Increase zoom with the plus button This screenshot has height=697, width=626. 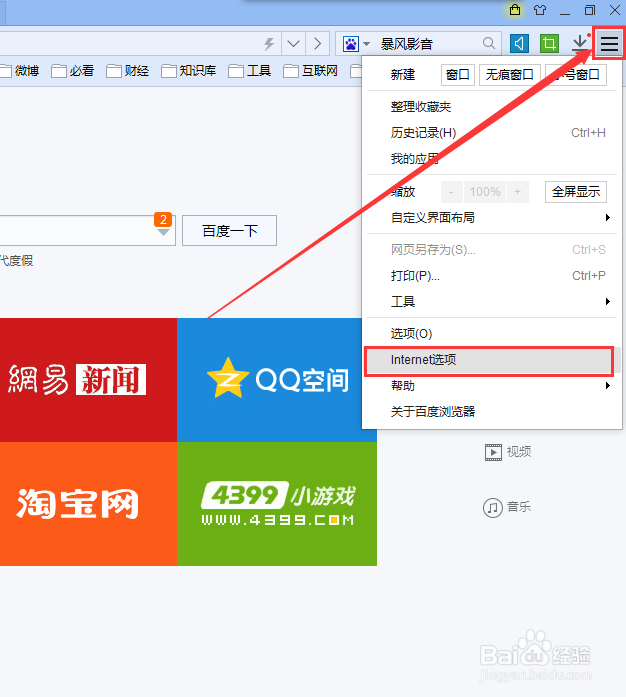pyautogui.click(x=518, y=192)
